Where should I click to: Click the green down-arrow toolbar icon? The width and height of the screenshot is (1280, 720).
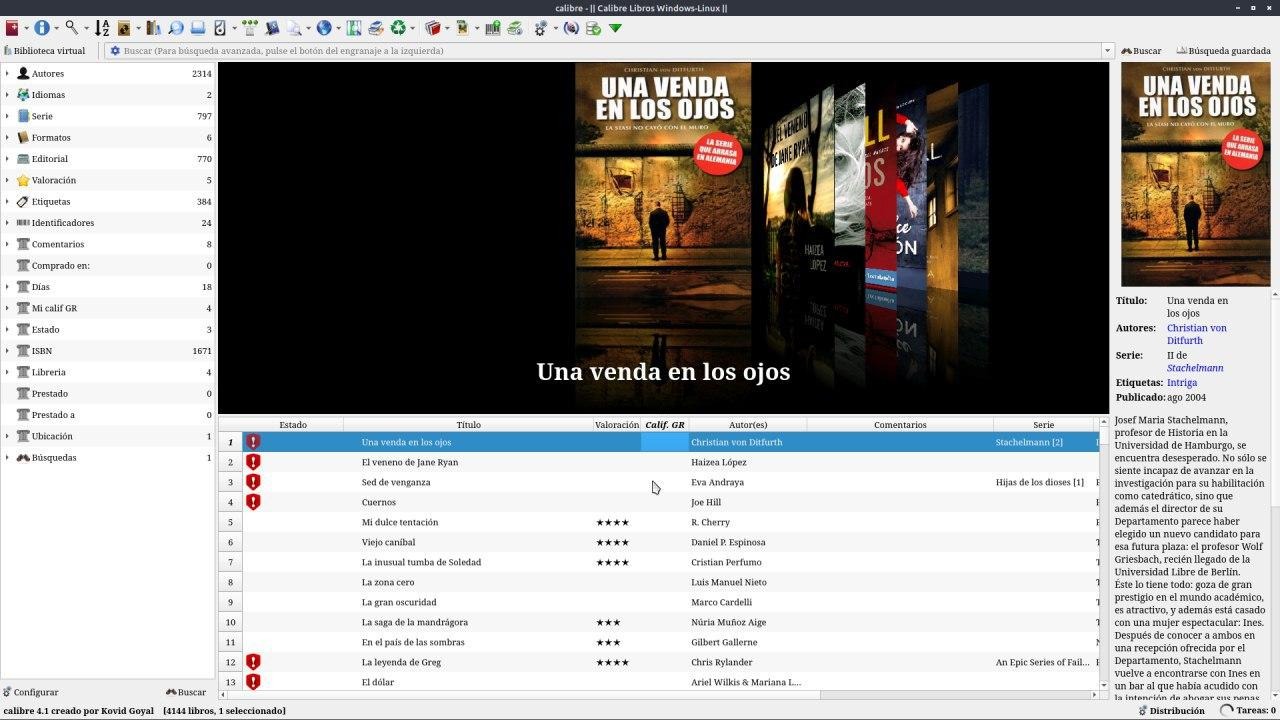coord(615,28)
